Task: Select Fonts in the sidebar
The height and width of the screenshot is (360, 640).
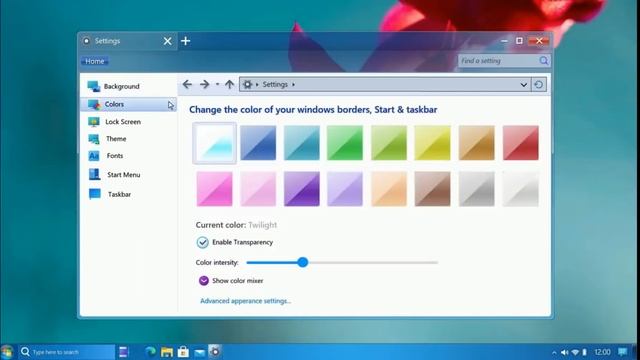Action: click(x=129, y=156)
